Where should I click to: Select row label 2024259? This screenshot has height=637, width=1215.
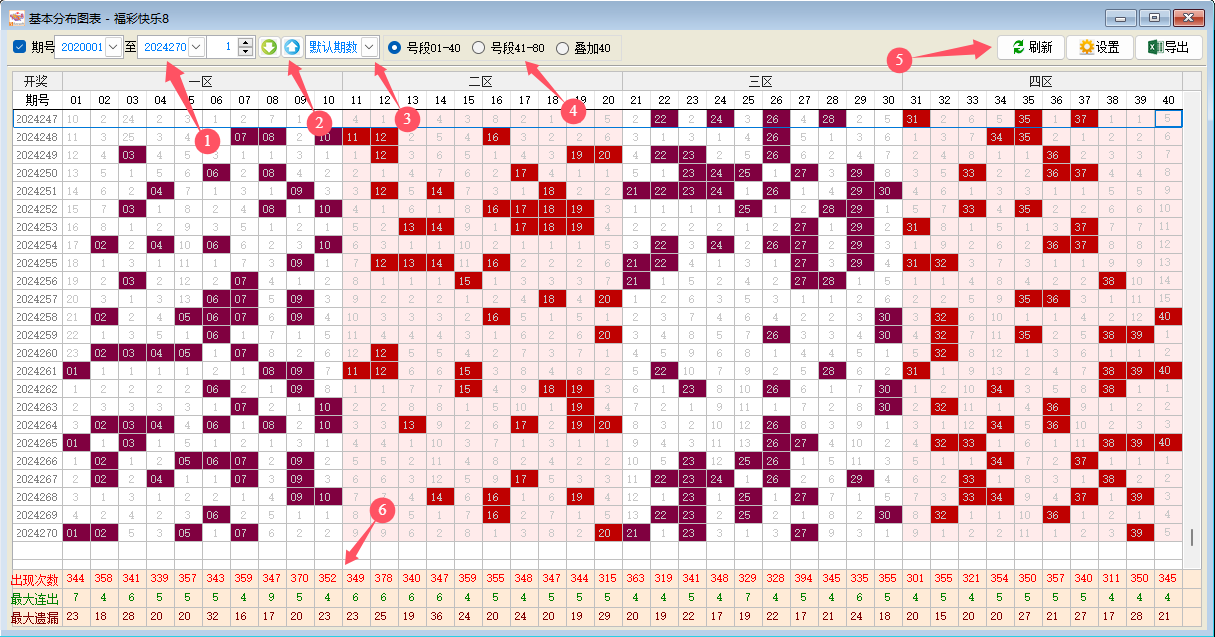click(37, 334)
